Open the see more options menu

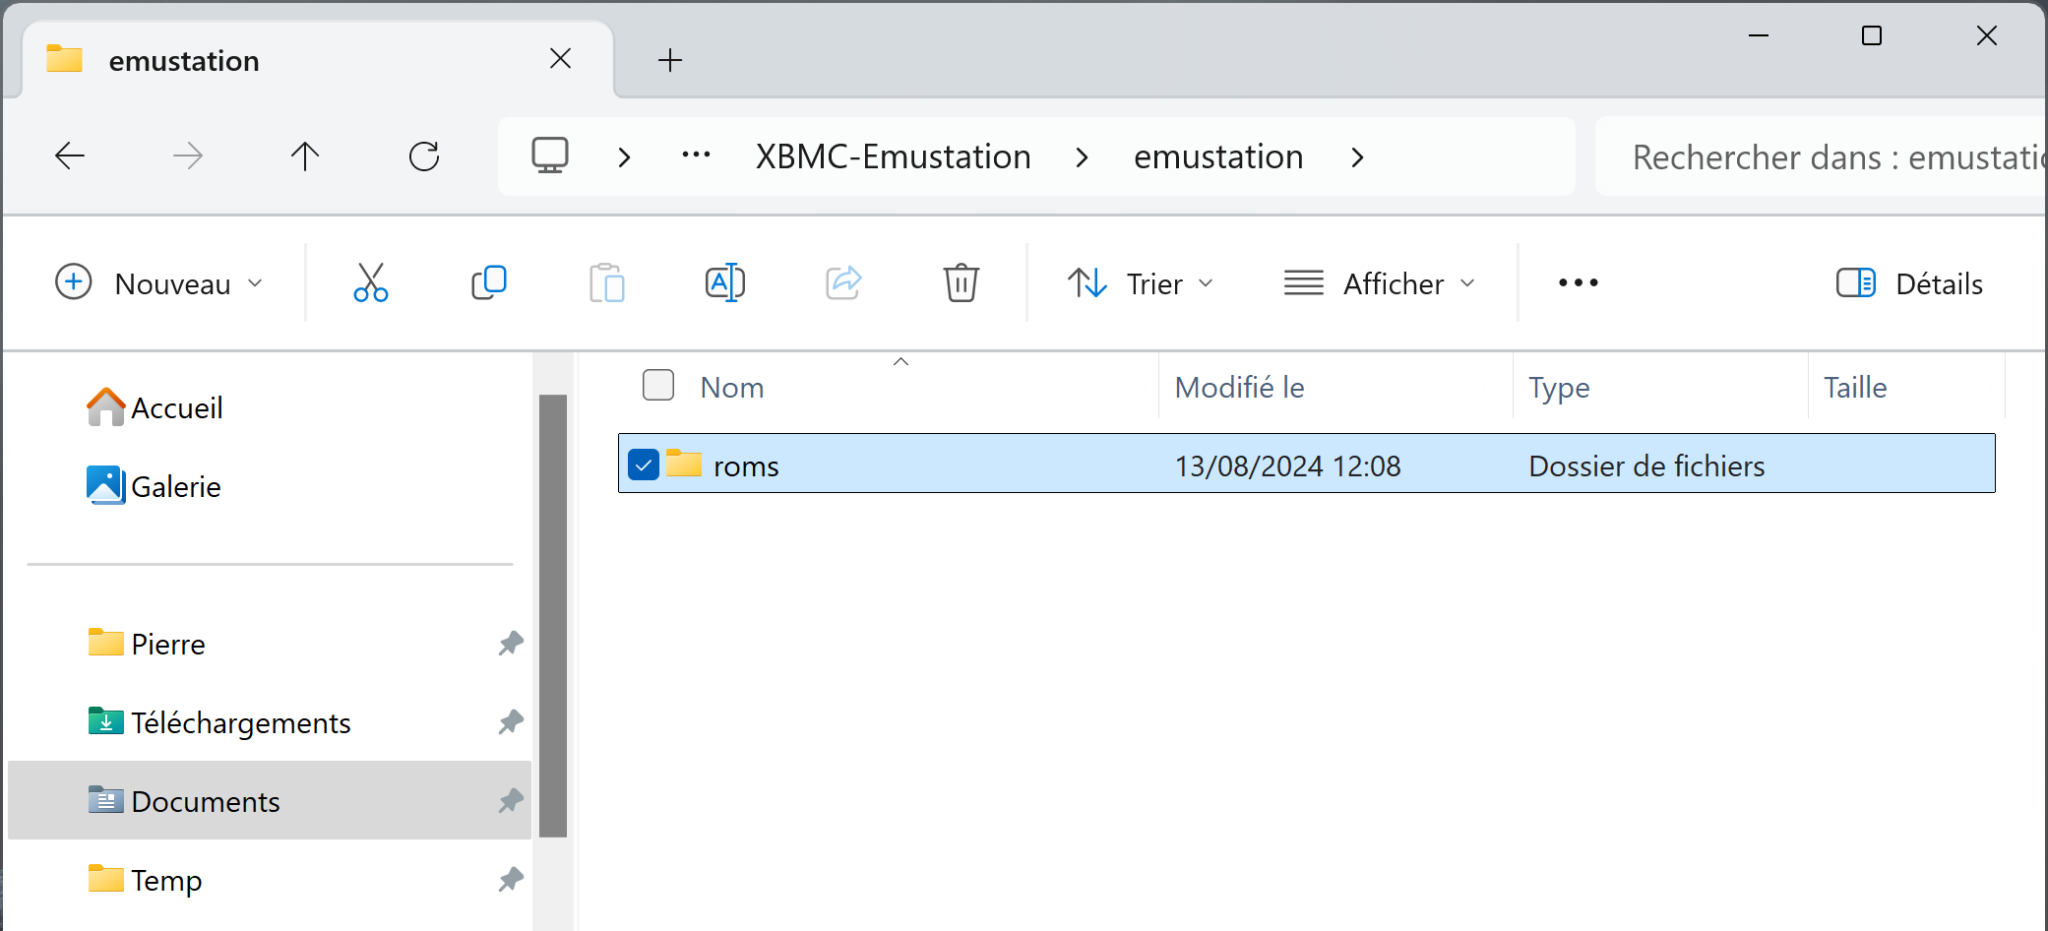point(1576,283)
